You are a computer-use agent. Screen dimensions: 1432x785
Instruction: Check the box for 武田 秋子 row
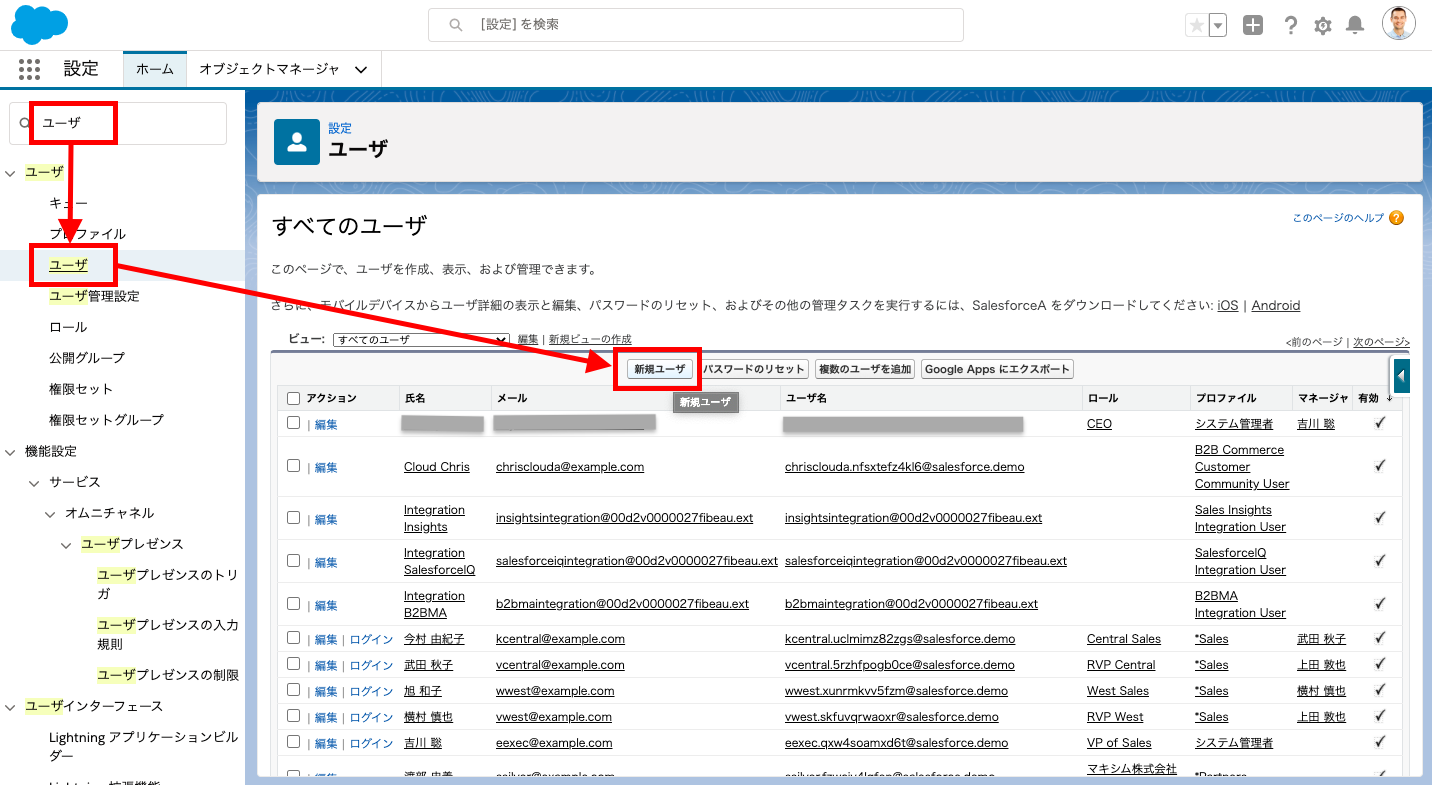click(293, 664)
